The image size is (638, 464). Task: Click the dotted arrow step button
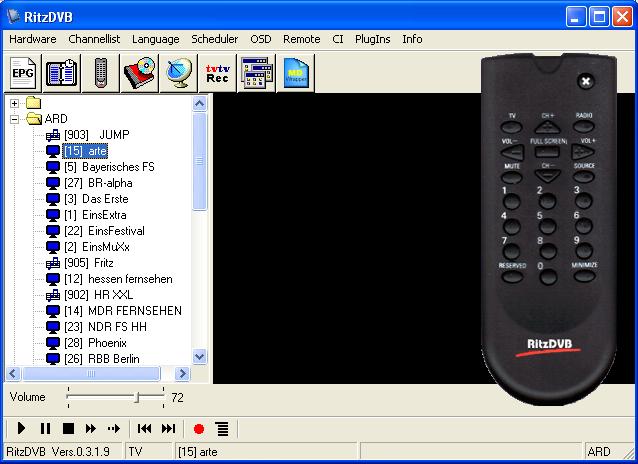114,429
